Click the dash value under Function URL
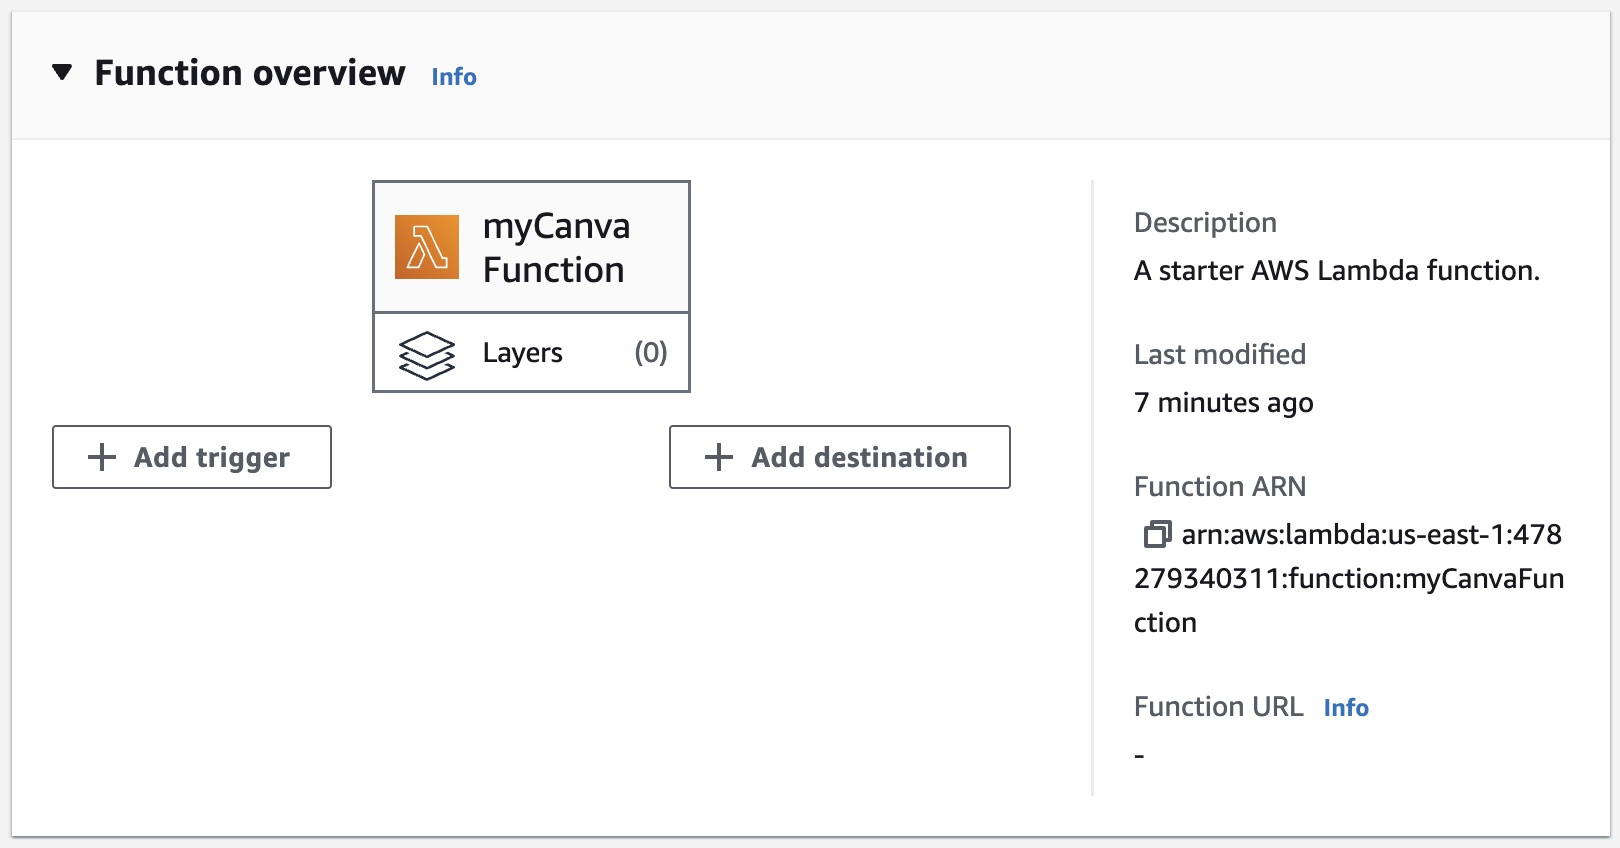The height and width of the screenshot is (848, 1620). point(1139,756)
